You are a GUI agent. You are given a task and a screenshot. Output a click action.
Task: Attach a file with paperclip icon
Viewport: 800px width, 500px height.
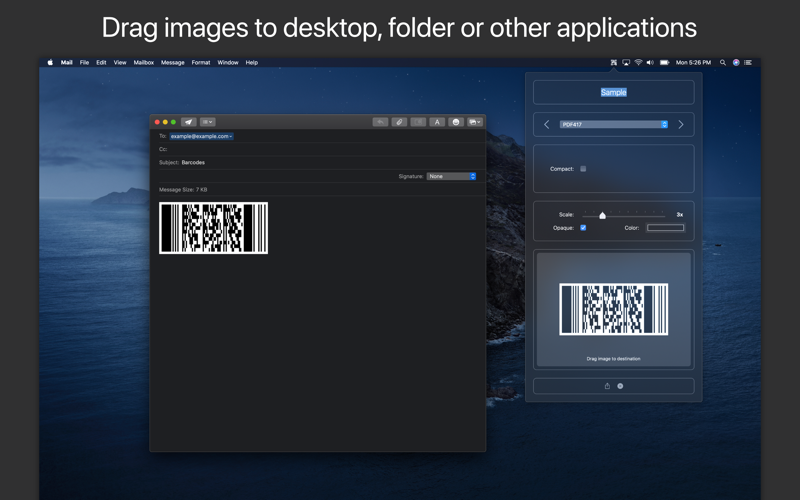[x=399, y=122]
